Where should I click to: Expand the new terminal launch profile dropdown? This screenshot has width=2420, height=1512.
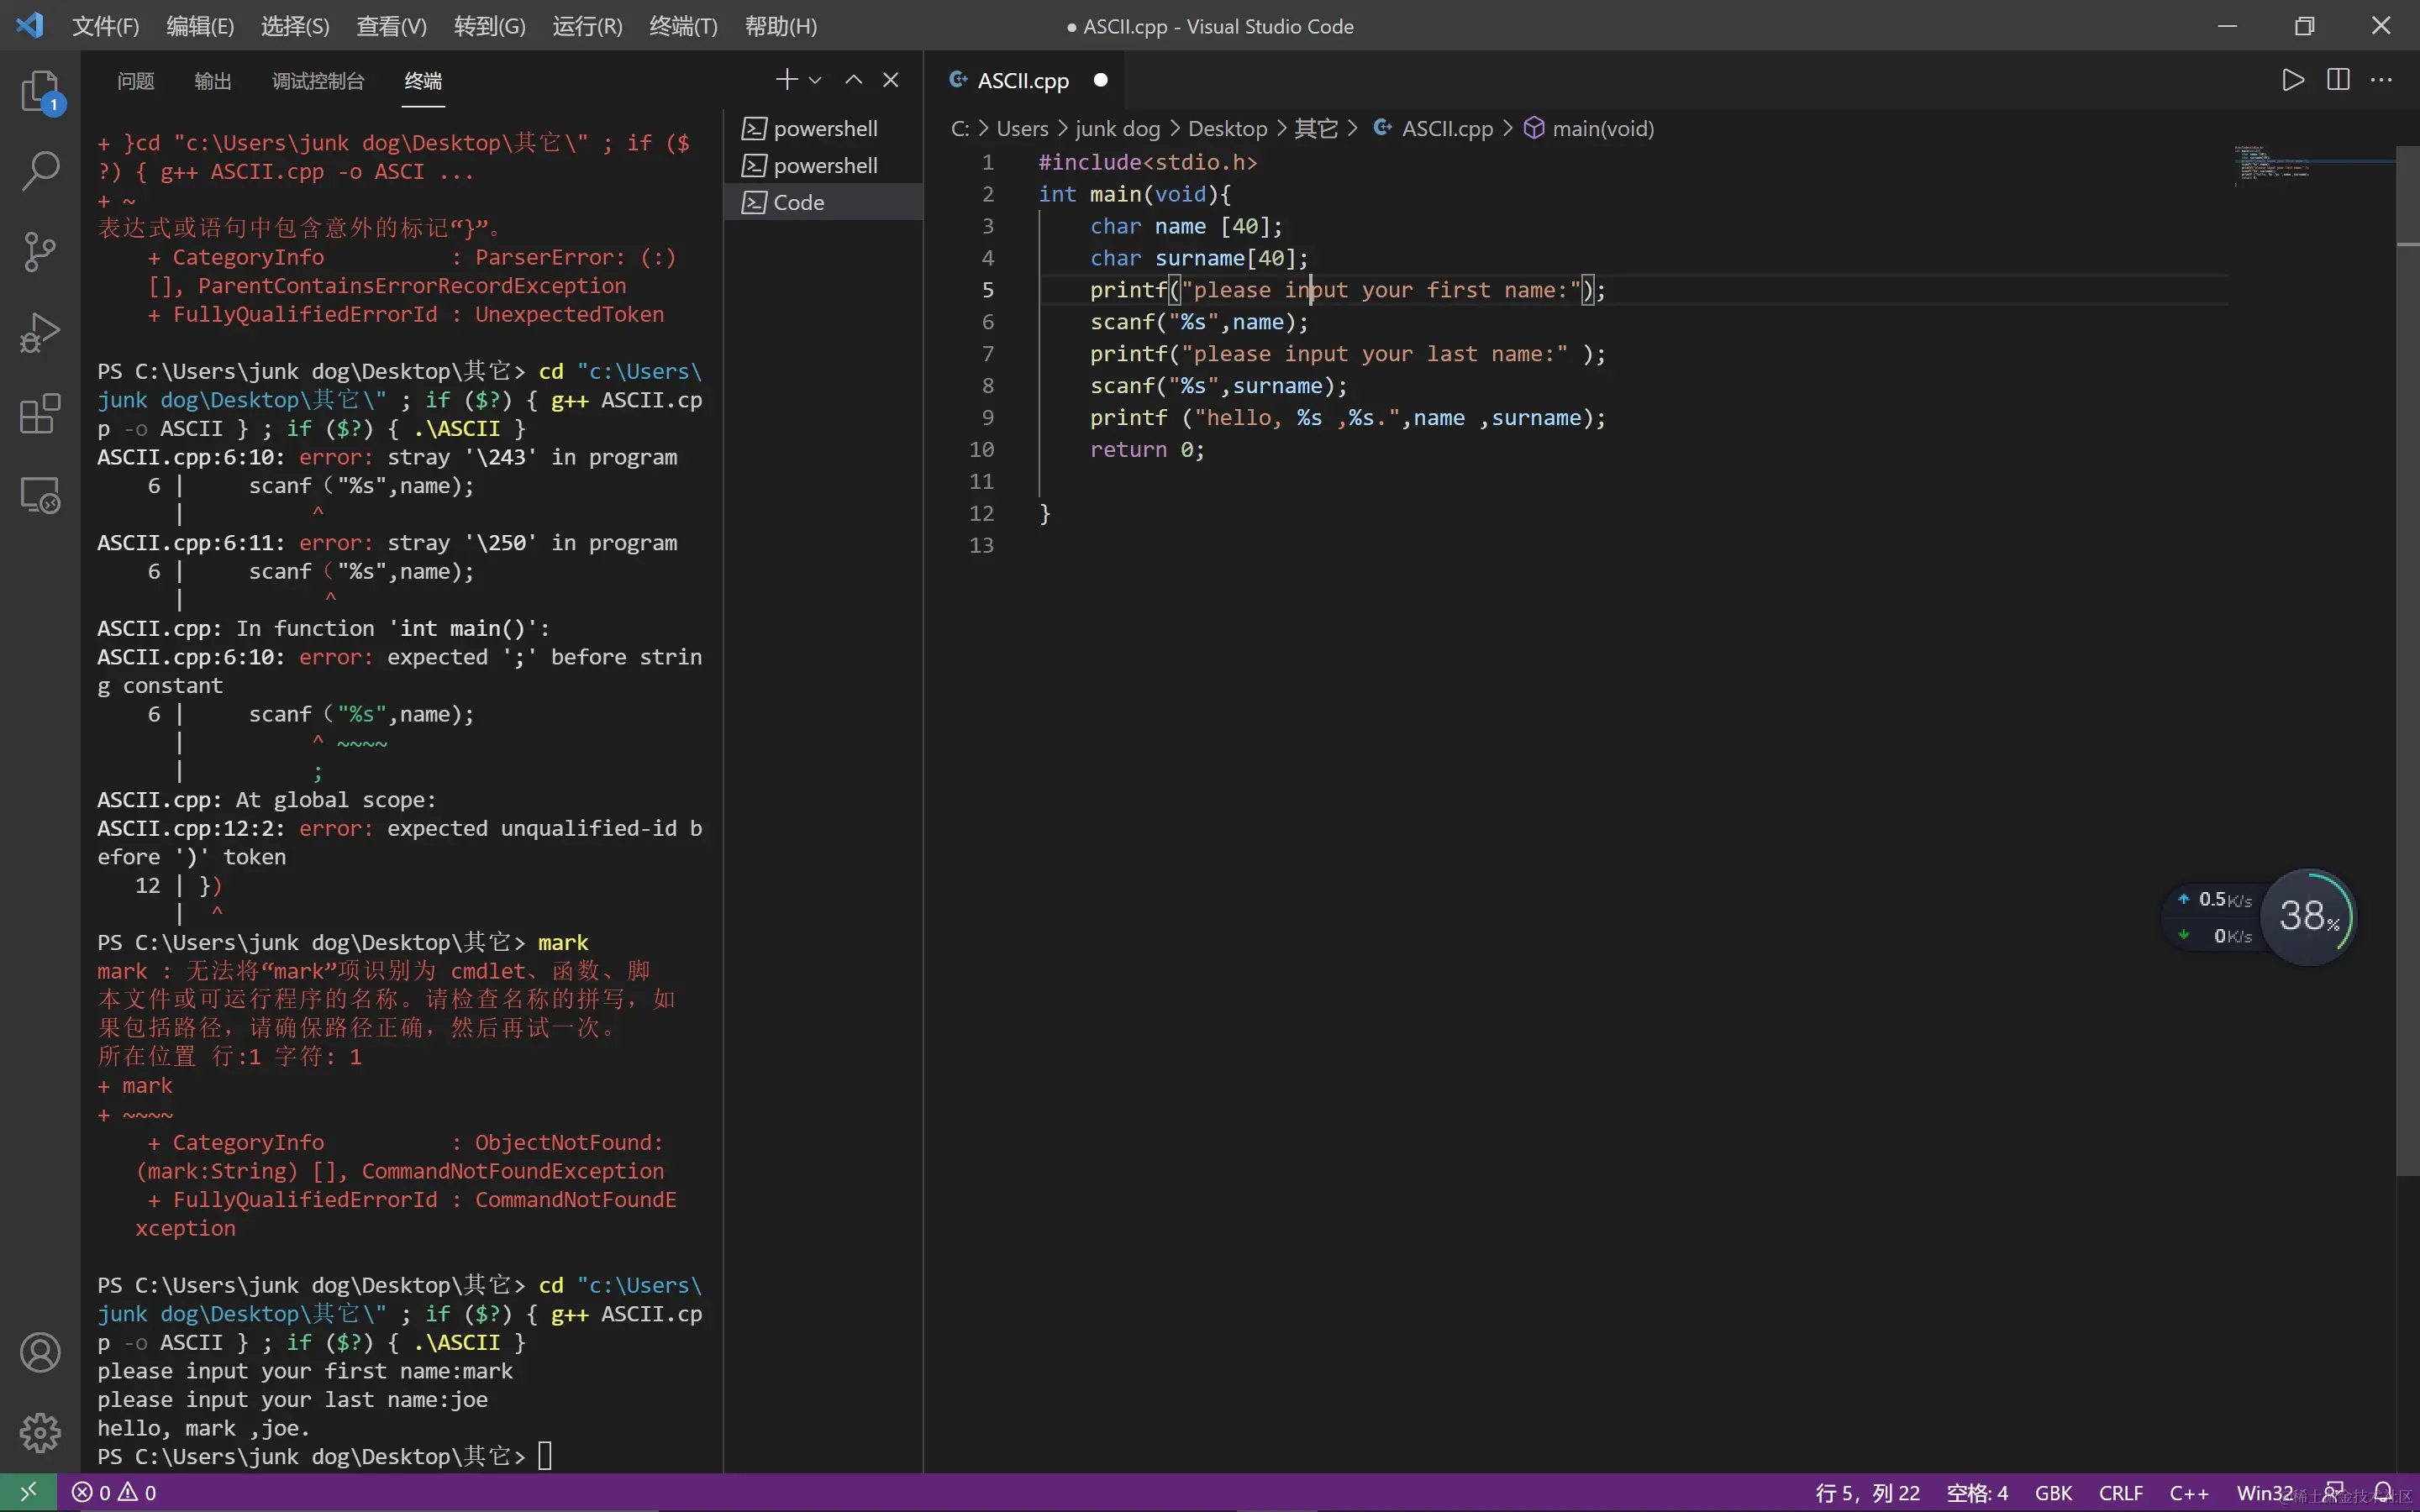click(x=816, y=80)
